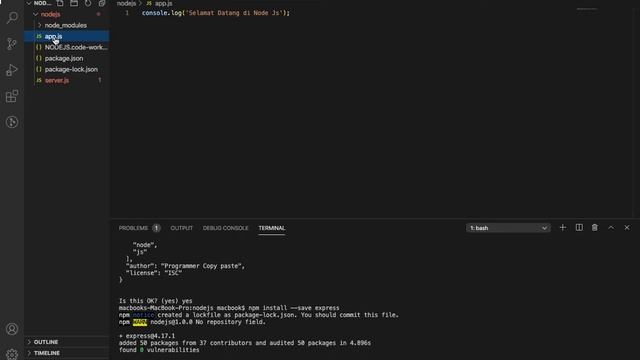Open the Search view in activity bar
Image resolution: width=640 pixels, height=360 pixels.
pyautogui.click(x=12, y=17)
